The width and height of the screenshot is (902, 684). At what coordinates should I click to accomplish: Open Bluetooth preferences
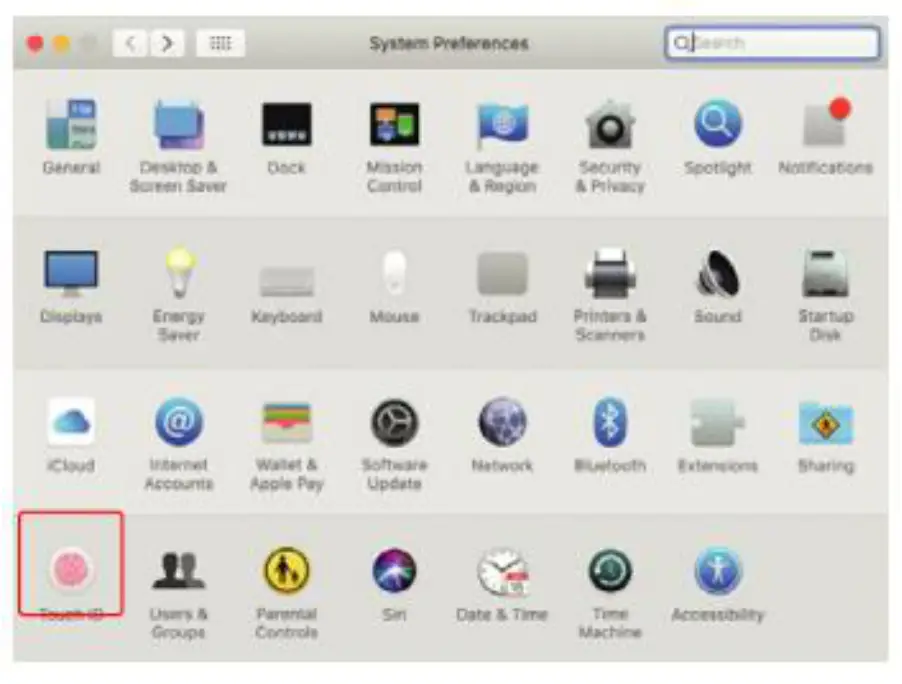pos(609,423)
